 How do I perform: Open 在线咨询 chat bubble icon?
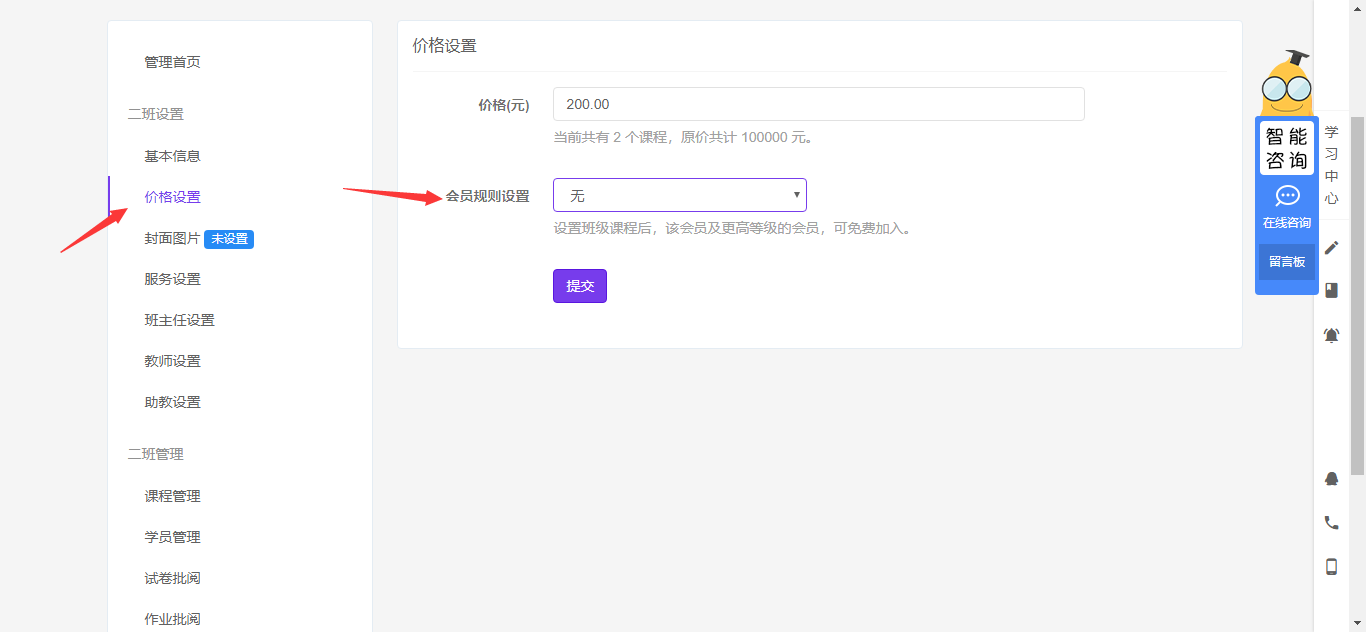(1287, 196)
